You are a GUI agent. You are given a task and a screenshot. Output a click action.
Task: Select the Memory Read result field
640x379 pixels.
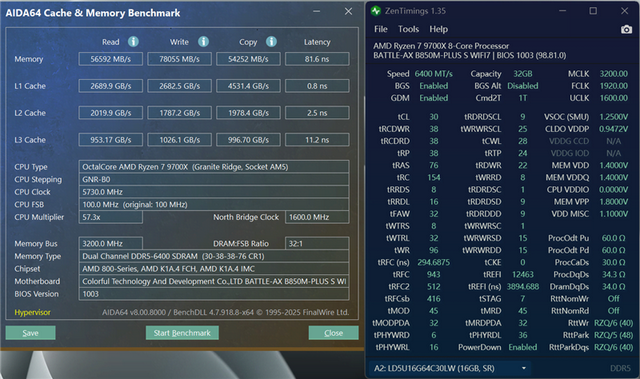pos(111,59)
